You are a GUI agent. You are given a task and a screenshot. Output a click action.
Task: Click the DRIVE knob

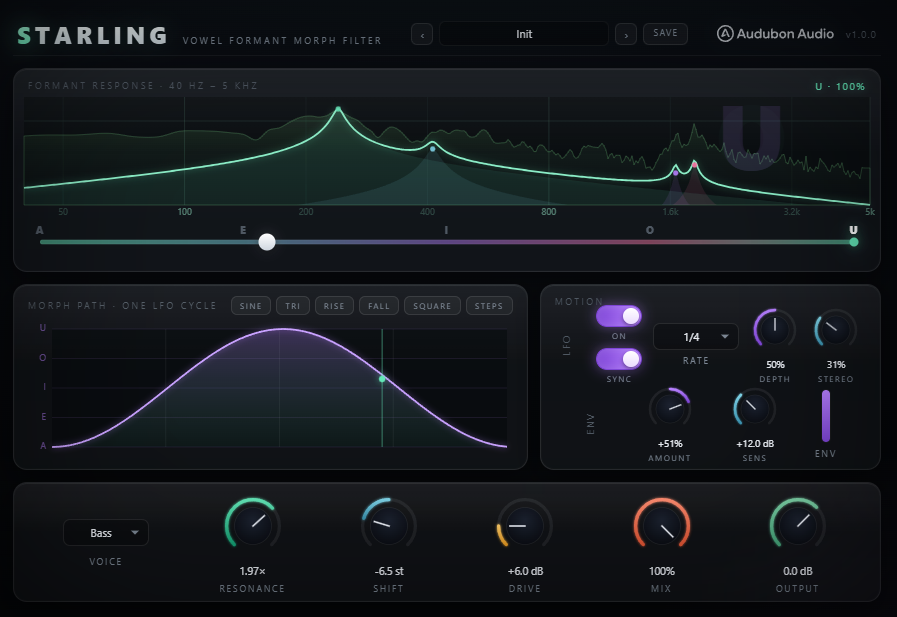[525, 526]
